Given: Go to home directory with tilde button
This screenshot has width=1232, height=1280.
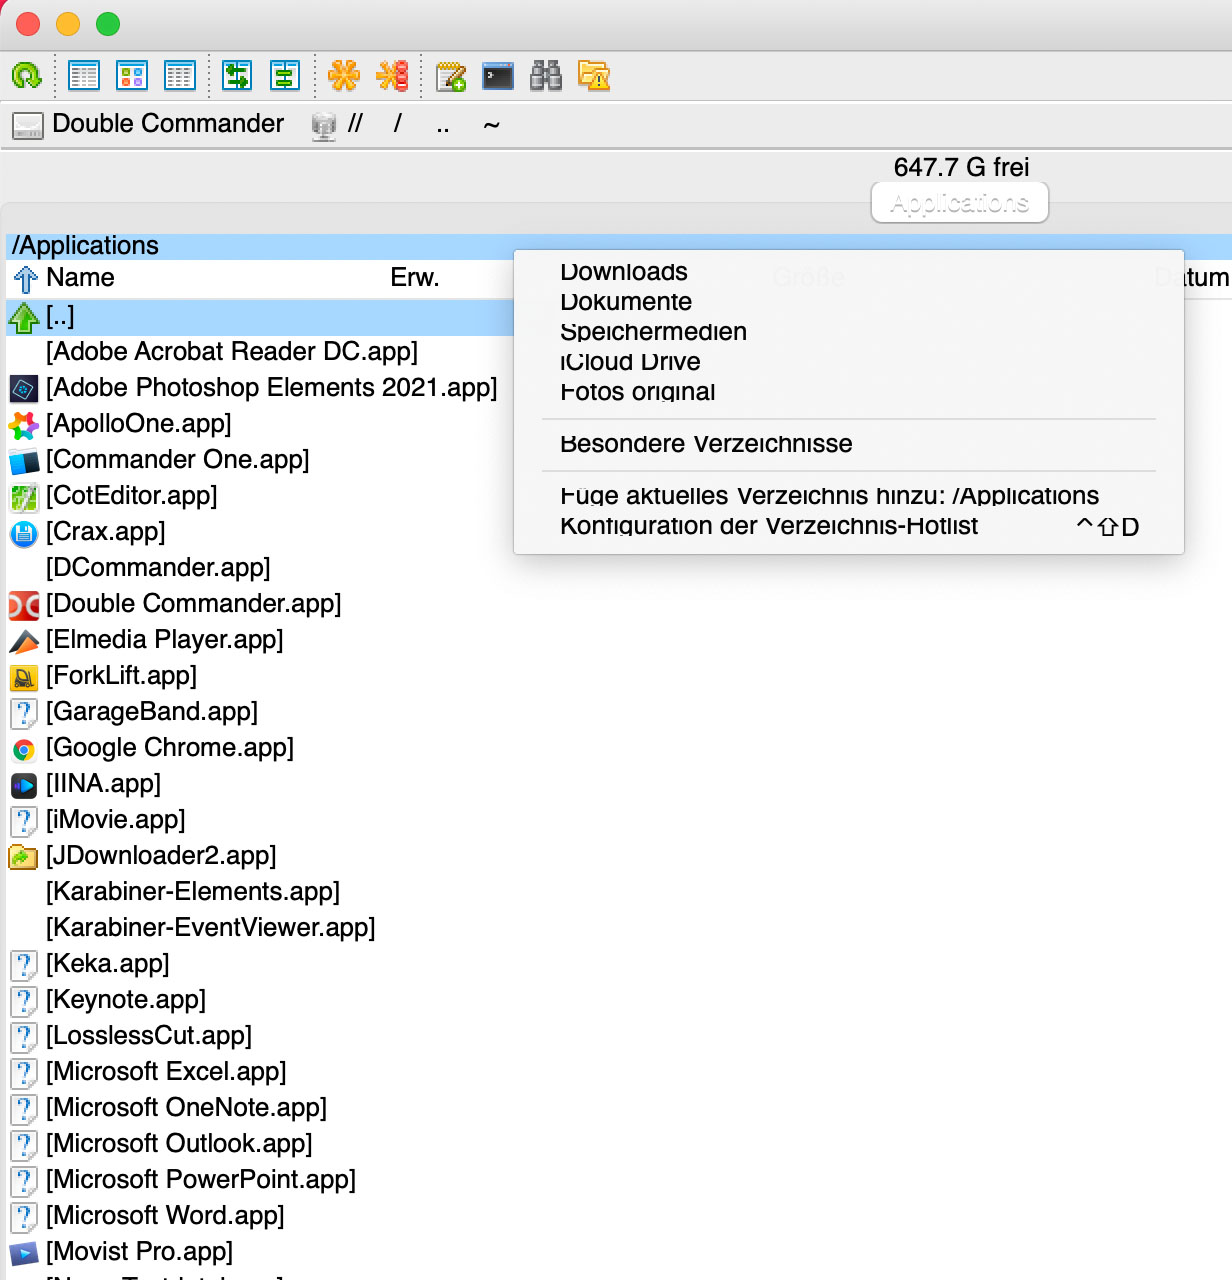Looking at the screenshot, I should click(491, 125).
